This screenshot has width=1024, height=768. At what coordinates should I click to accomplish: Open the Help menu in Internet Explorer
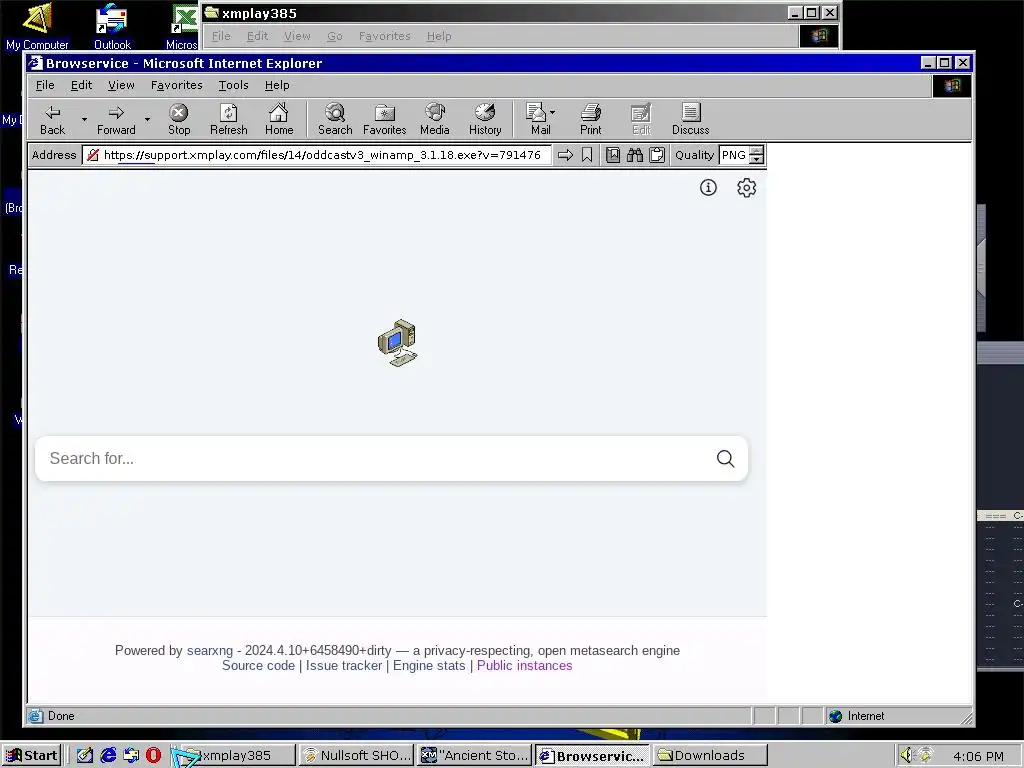pos(277,85)
